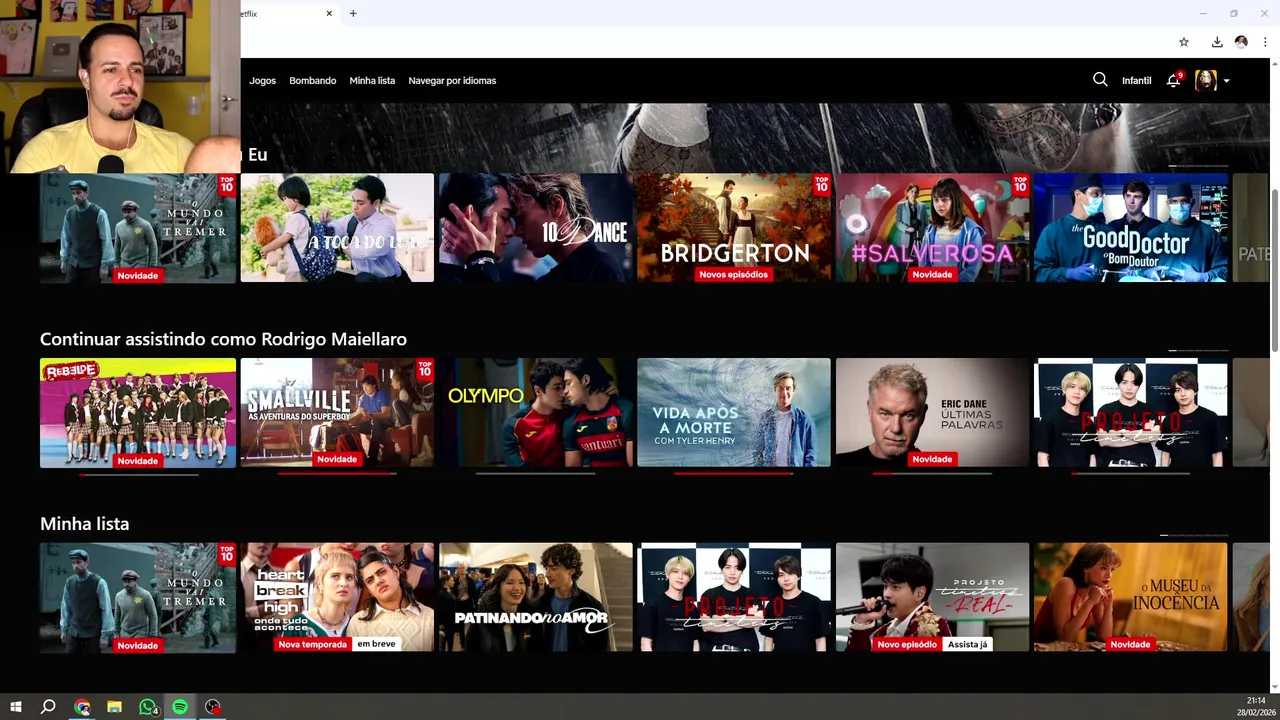This screenshot has height=720, width=1280.
Task: Continue watching Vida Após a Morte
Action: [x=734, y=412]
